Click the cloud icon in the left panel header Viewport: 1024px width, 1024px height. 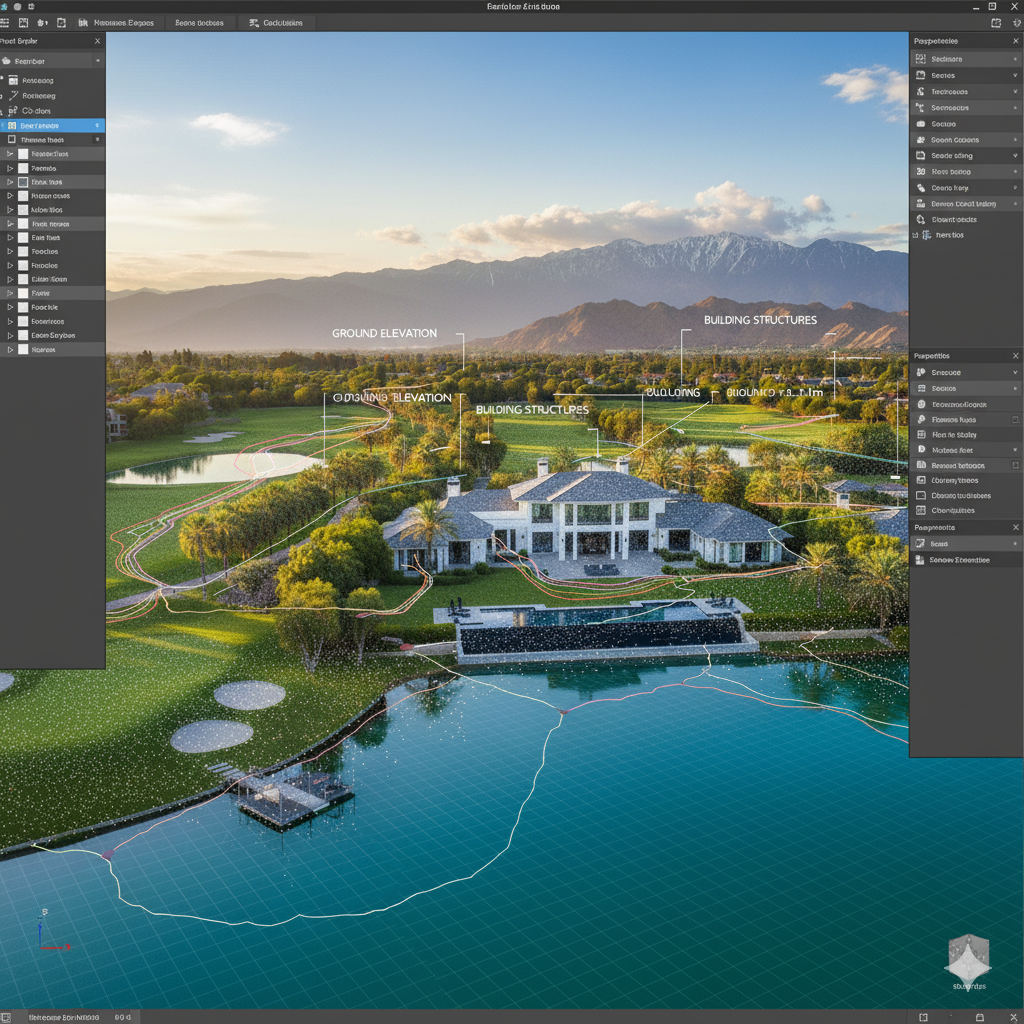click(x=8, y=61)
